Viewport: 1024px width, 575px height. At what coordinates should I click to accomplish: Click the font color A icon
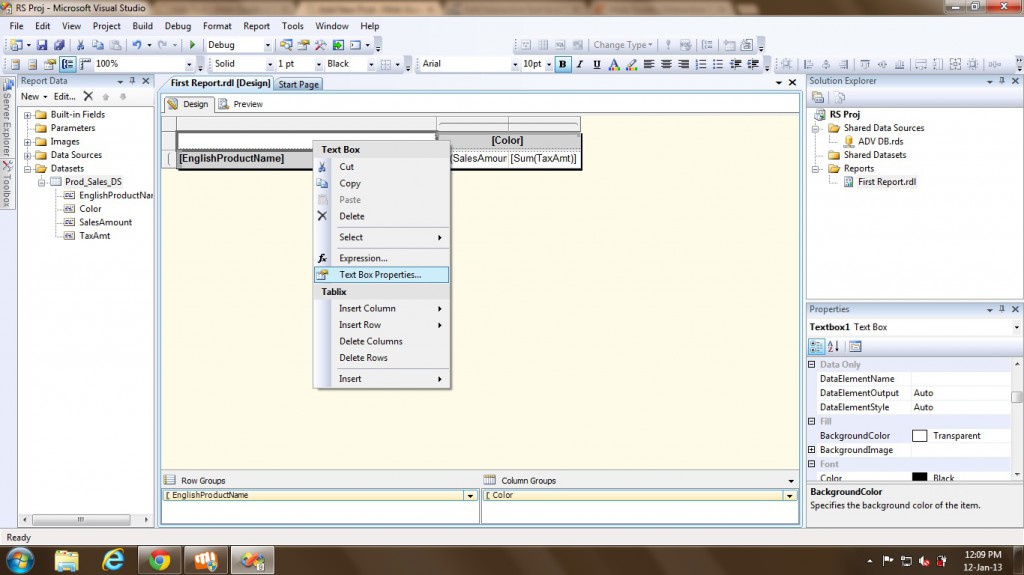614,64
